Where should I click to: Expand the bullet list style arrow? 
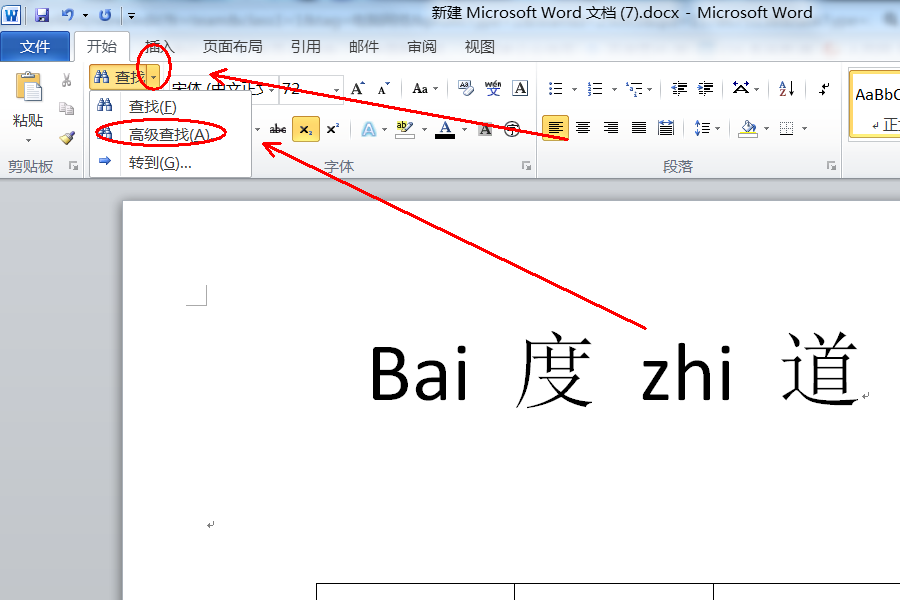tap(574, 89)
